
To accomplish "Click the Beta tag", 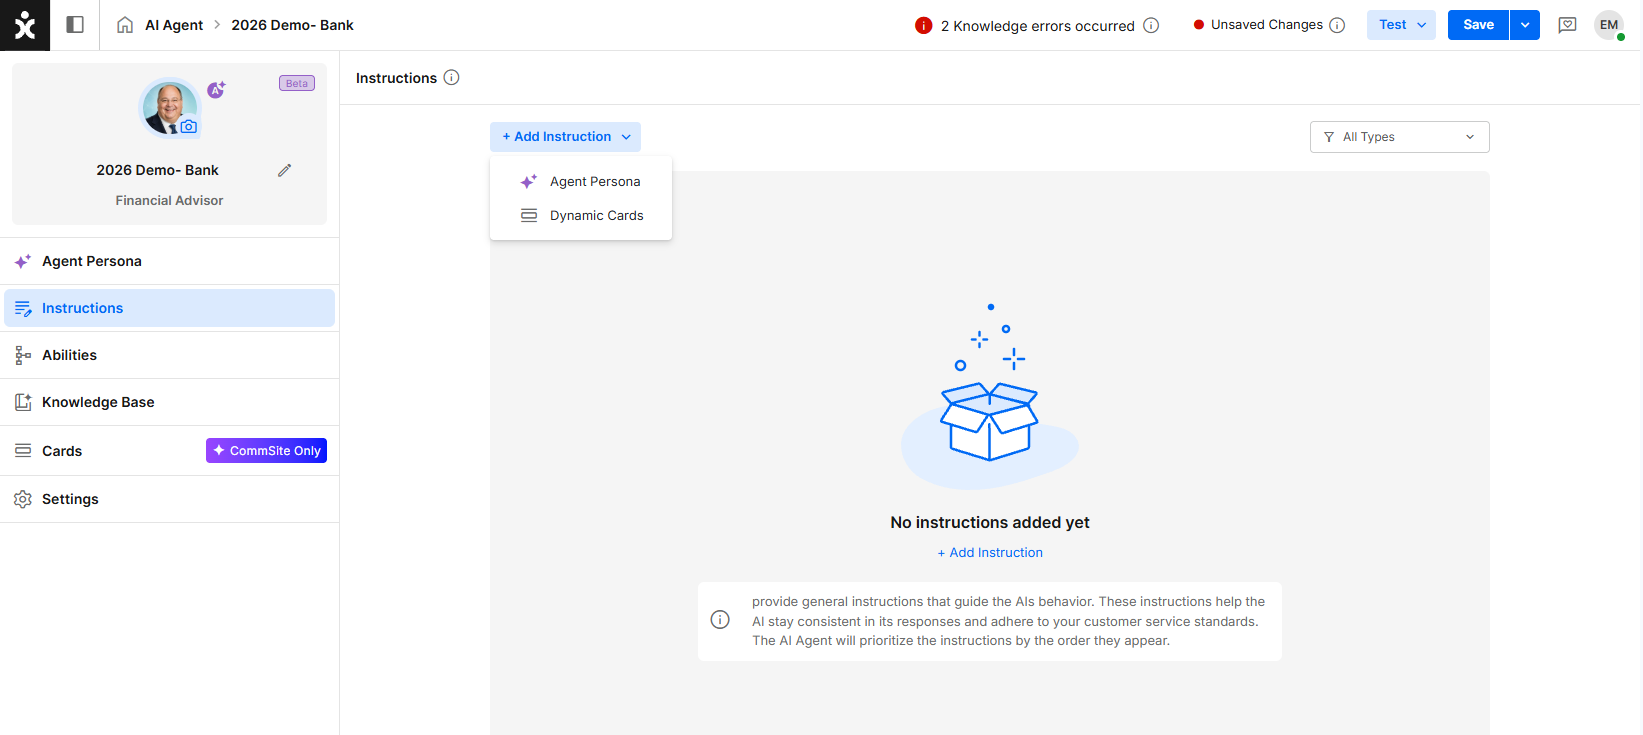I will [x=297, y=83].
